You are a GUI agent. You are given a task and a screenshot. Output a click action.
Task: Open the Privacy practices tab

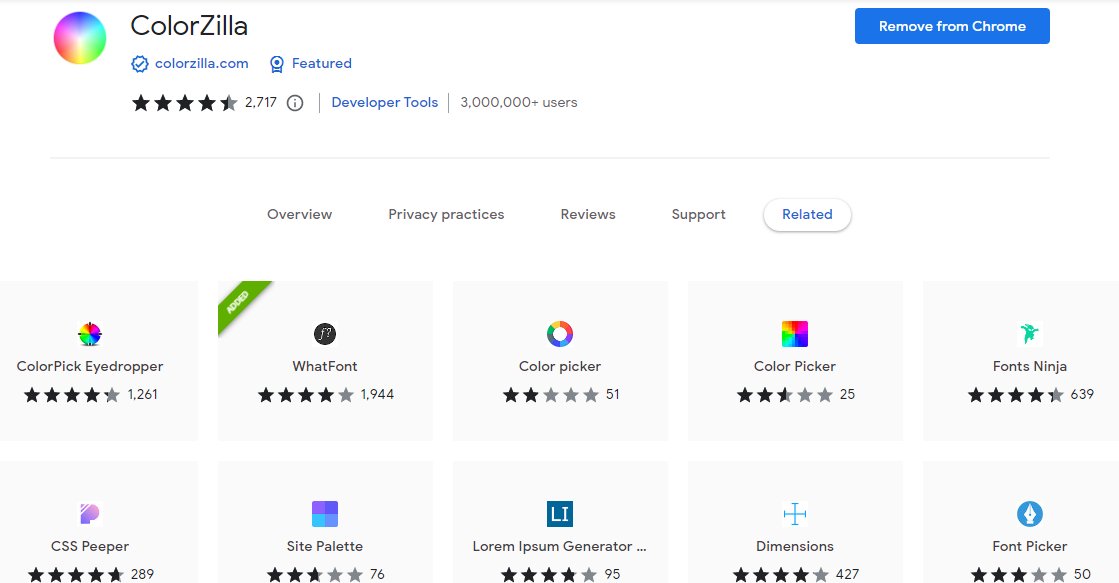click(445, 214)
